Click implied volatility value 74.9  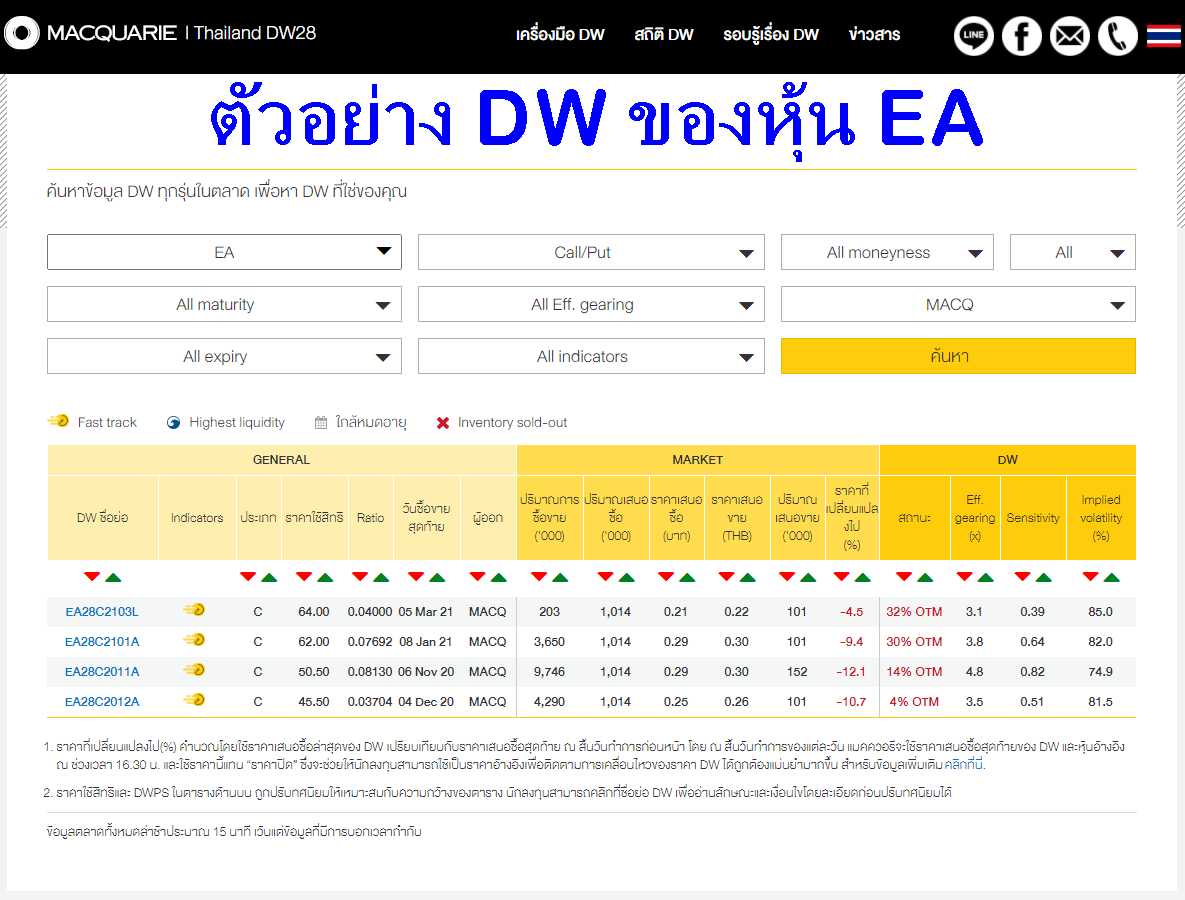1100,672
